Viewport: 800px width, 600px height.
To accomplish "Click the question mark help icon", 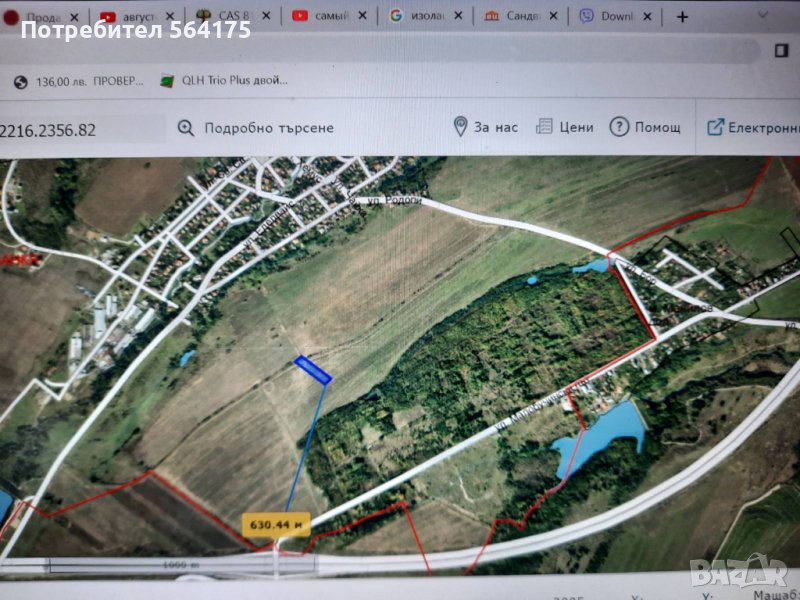I will 619,127.
